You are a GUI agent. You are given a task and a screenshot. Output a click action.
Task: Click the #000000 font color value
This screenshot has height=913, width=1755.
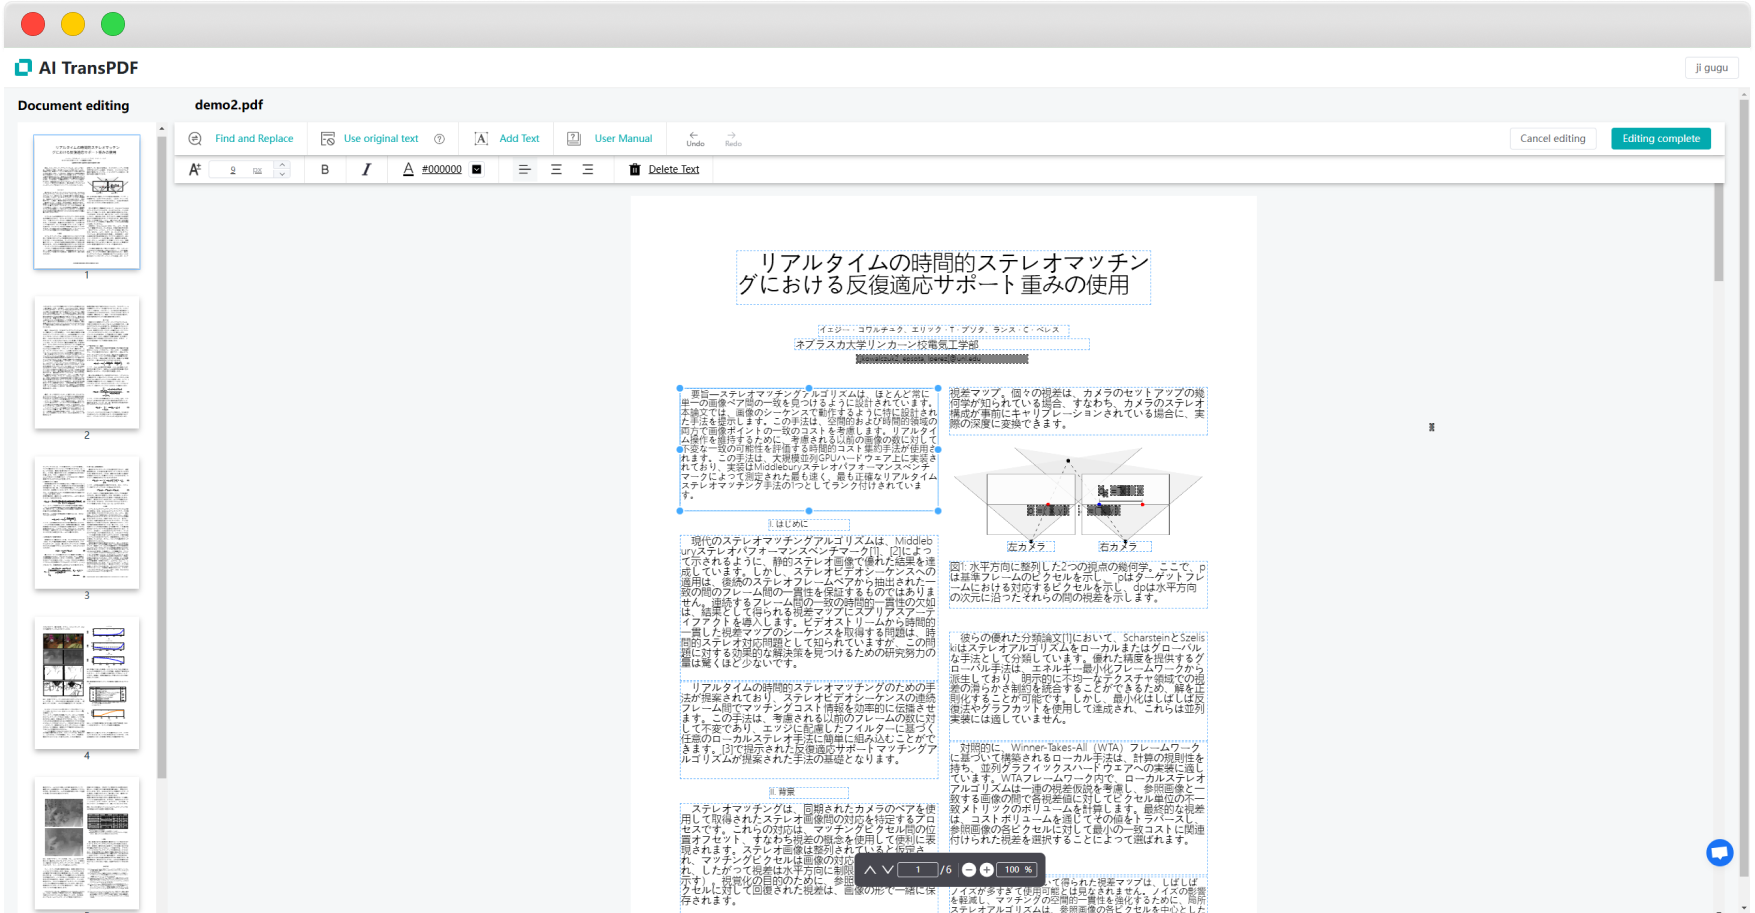(441, 170)
